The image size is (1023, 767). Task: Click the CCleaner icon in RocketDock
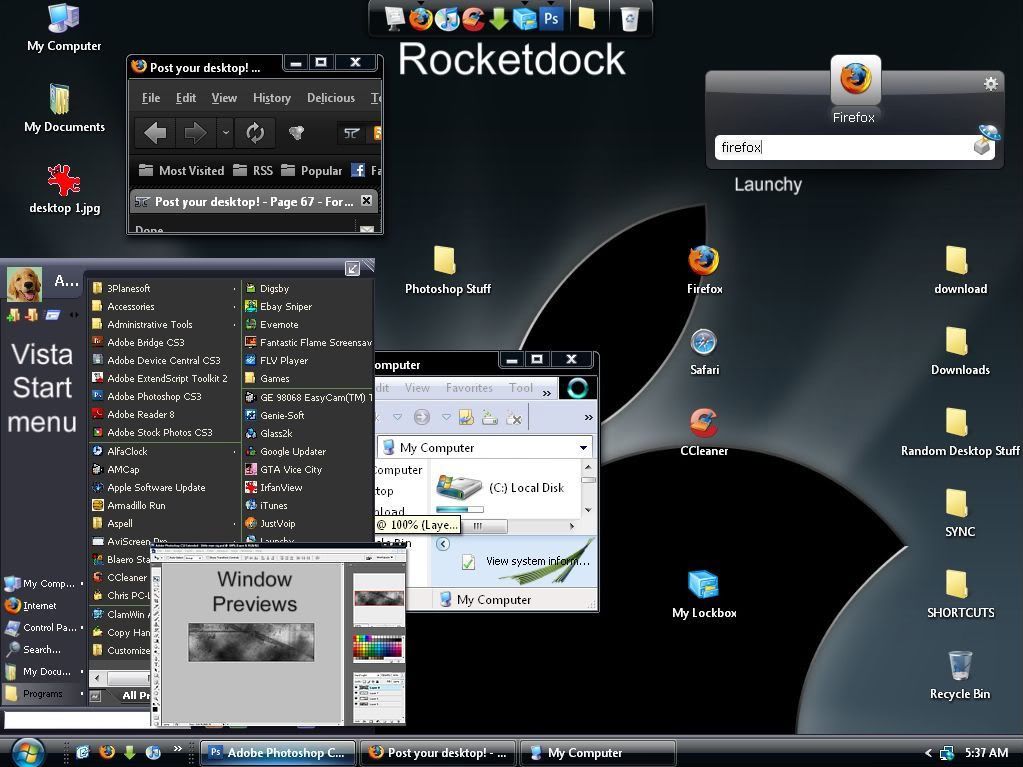coord(474,18)
